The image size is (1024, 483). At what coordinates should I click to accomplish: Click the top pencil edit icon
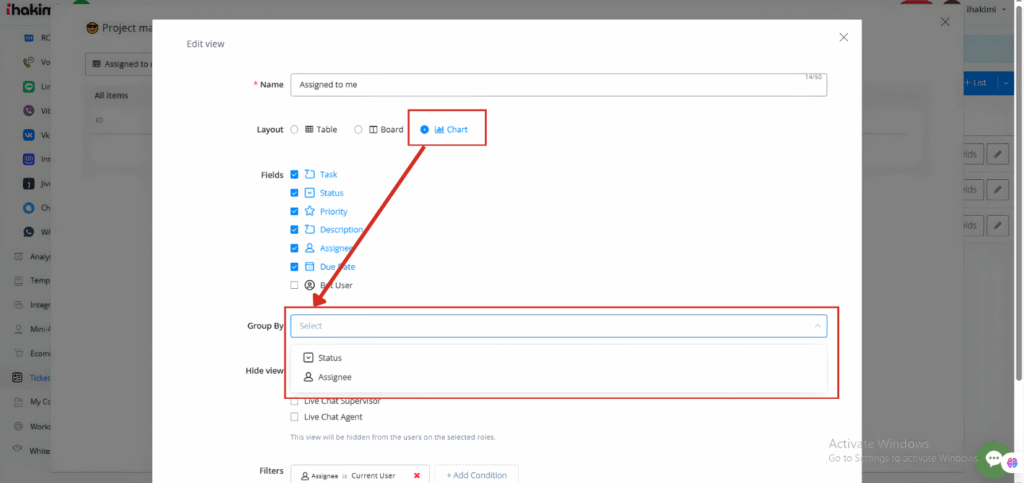pyautogui.click(x=998, y=154)
